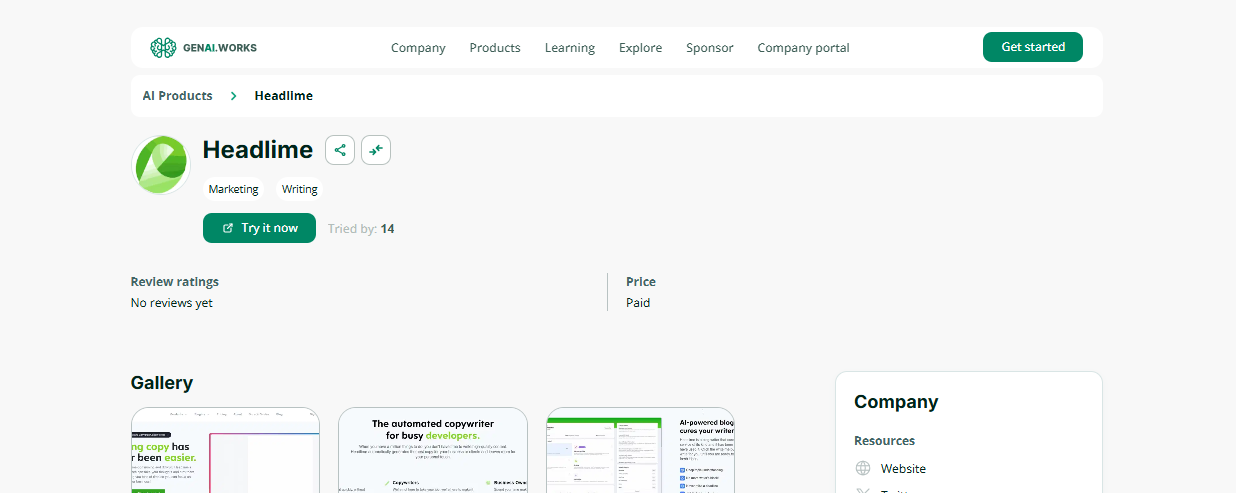This screenshot has height=493, width=1236.
Task: Open the AI-powered blog gallery thumbnail
Action: [641, 450]
